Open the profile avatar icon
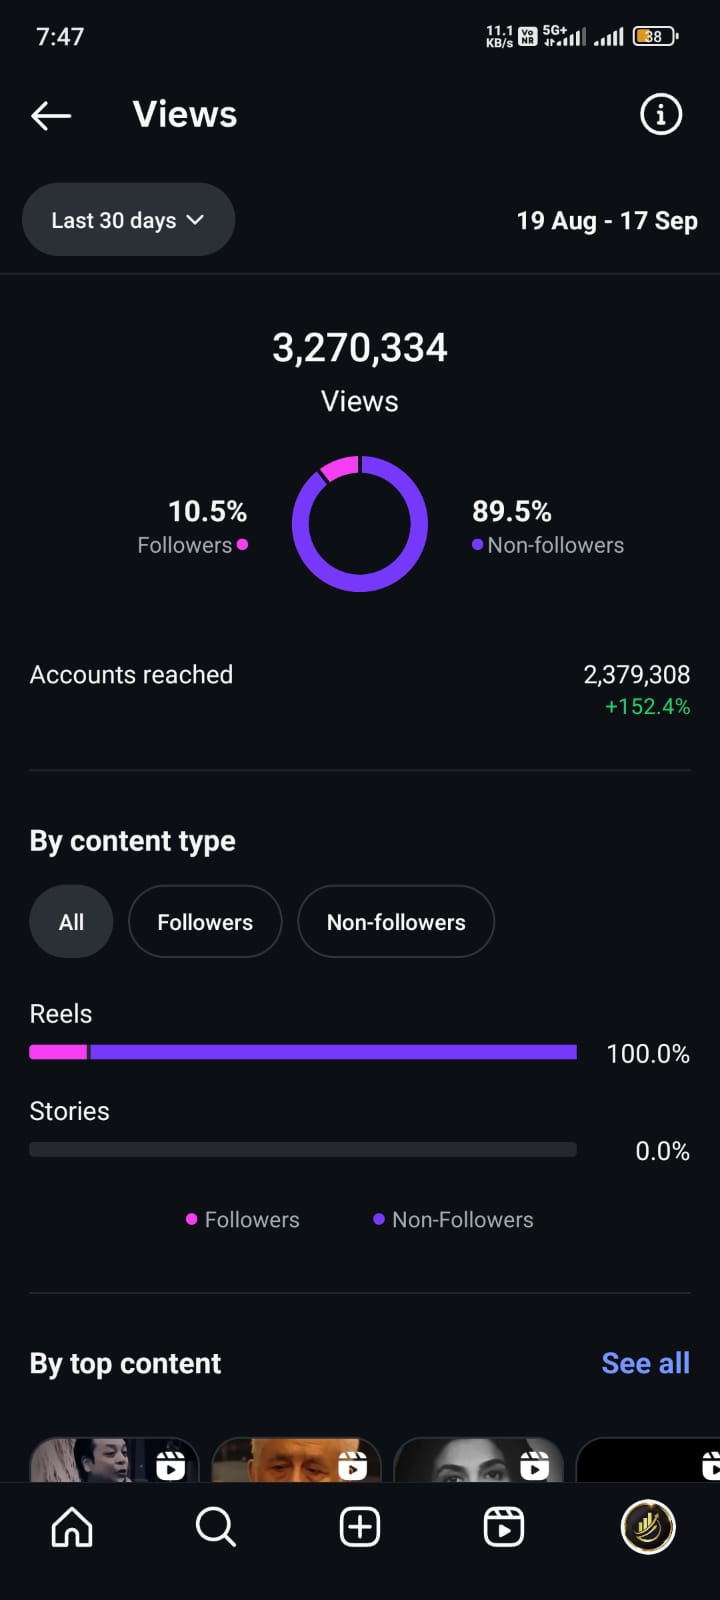720x1600 pixels. click(648, 1527)
